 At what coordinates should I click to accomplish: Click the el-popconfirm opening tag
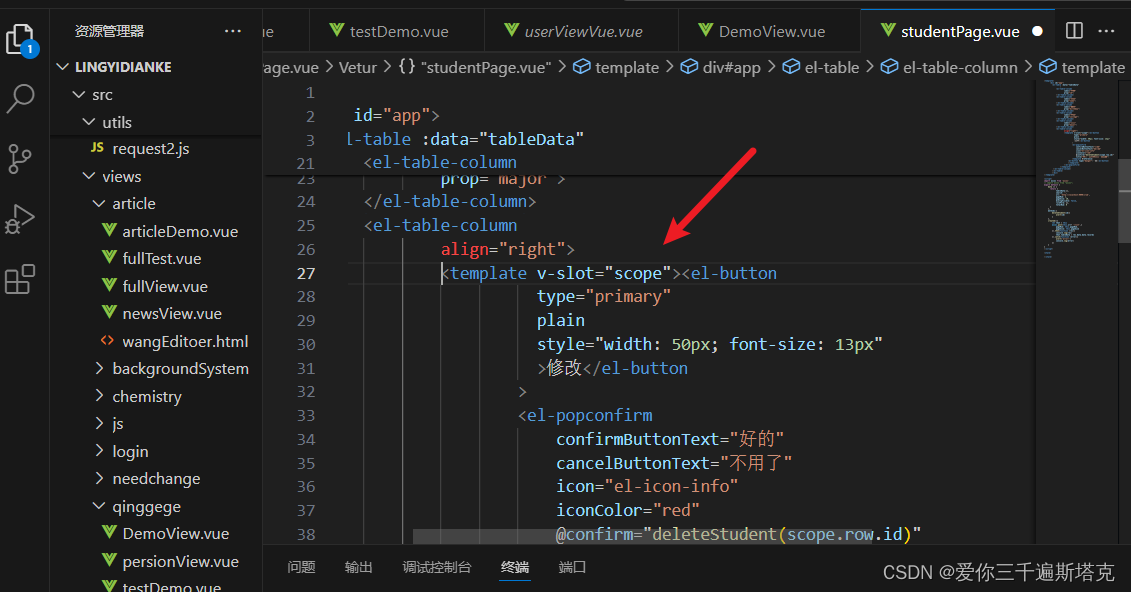[585, 415]
